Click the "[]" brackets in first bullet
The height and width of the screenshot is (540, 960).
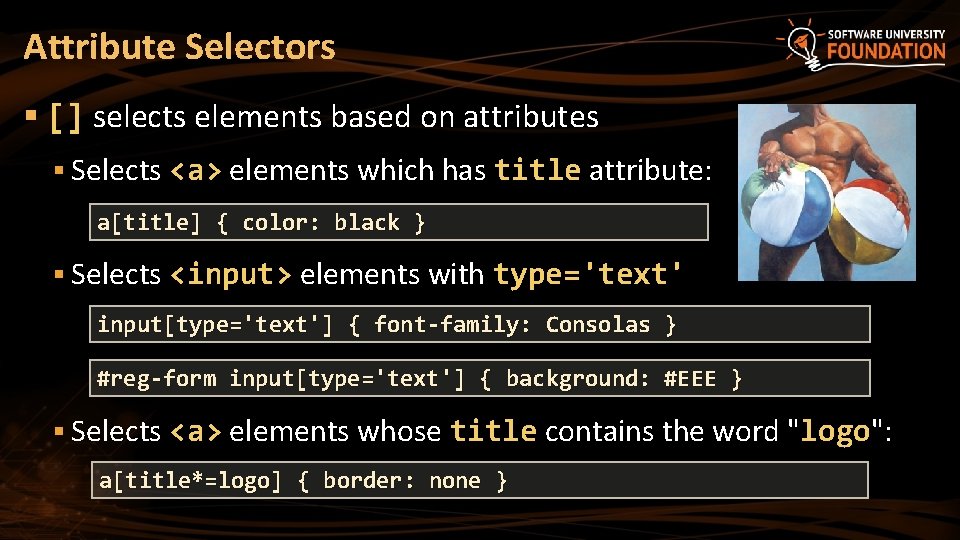tap(66, 118)
